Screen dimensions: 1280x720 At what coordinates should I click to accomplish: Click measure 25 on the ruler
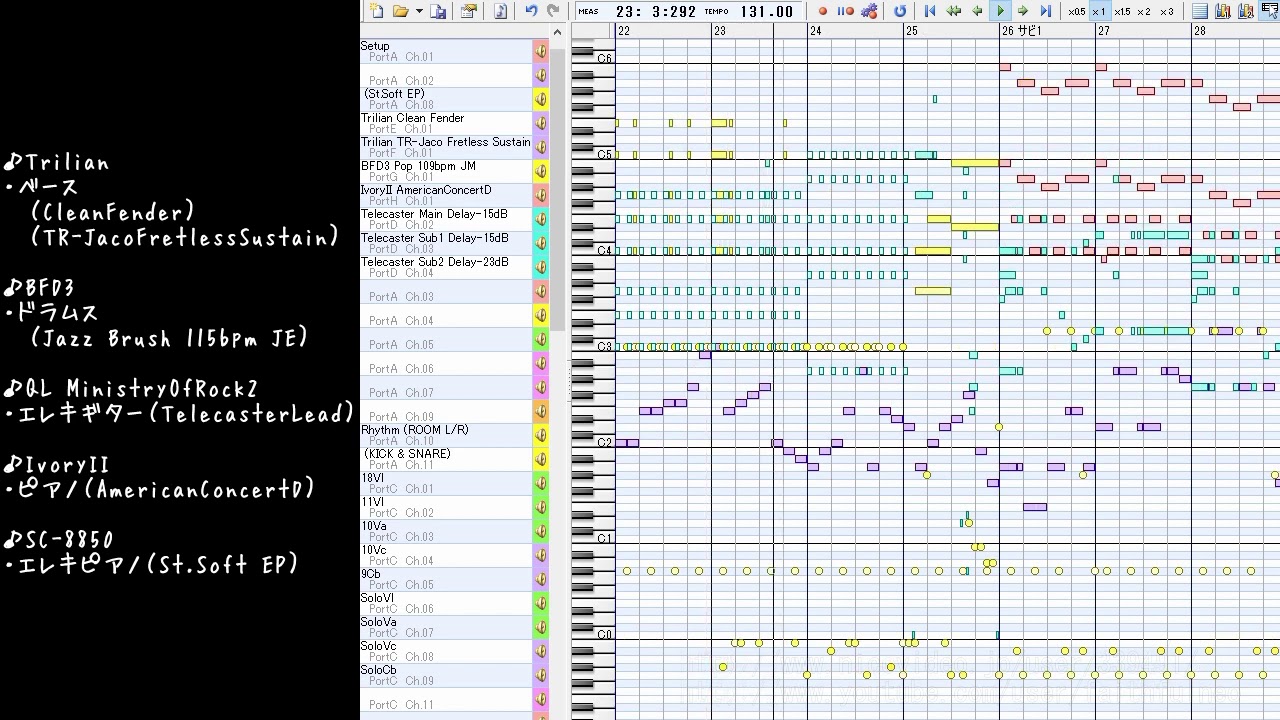pos(912,31)
